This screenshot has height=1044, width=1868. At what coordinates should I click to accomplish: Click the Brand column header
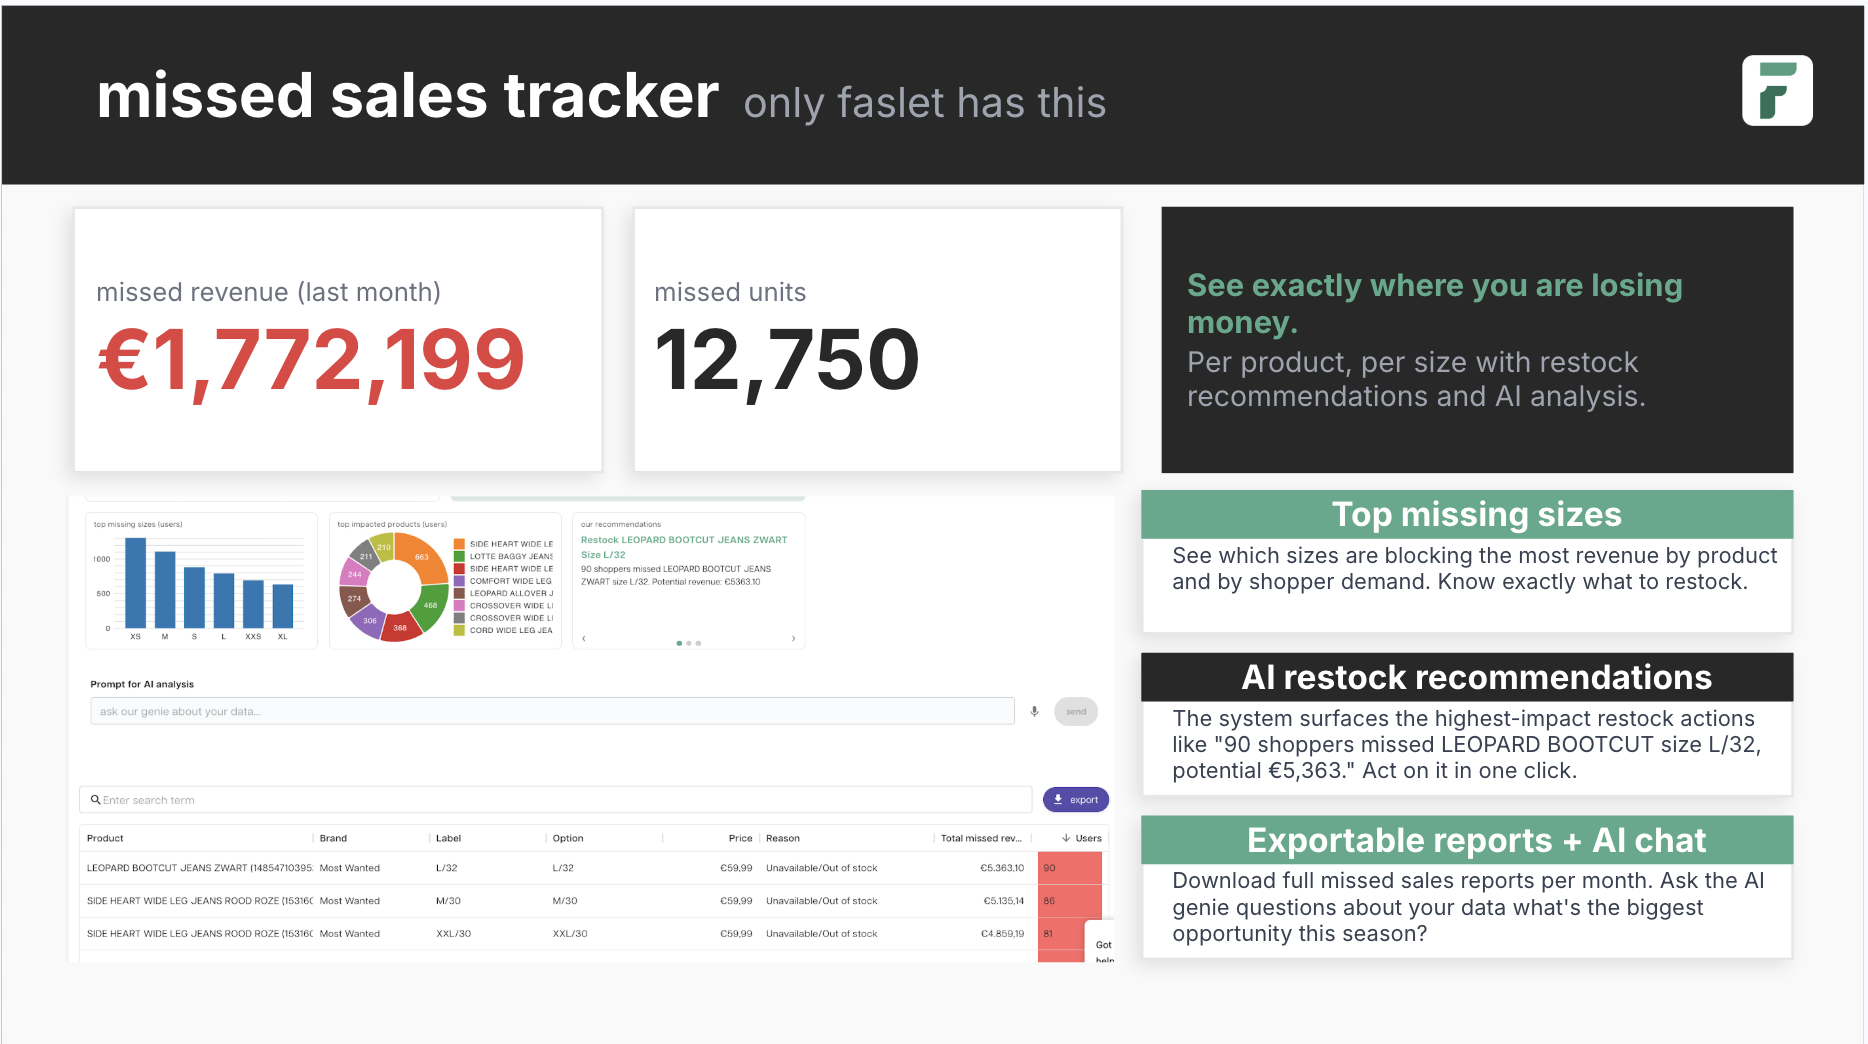coord(333,838)
